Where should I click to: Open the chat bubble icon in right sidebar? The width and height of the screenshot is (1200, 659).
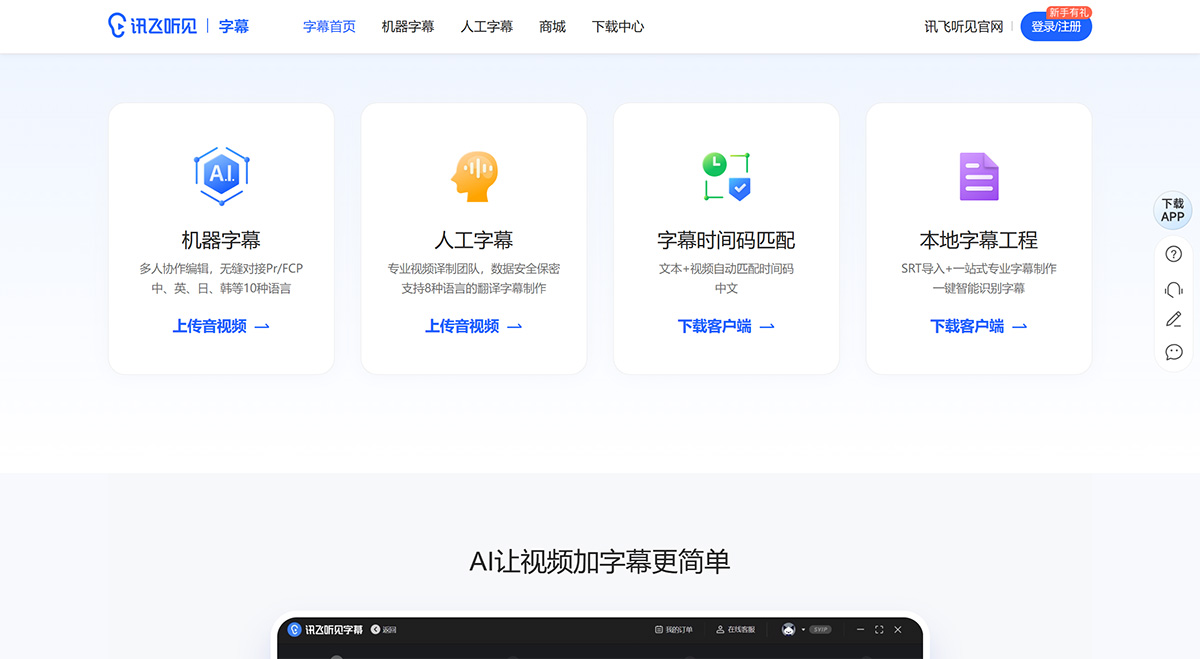click(1173, 351)
